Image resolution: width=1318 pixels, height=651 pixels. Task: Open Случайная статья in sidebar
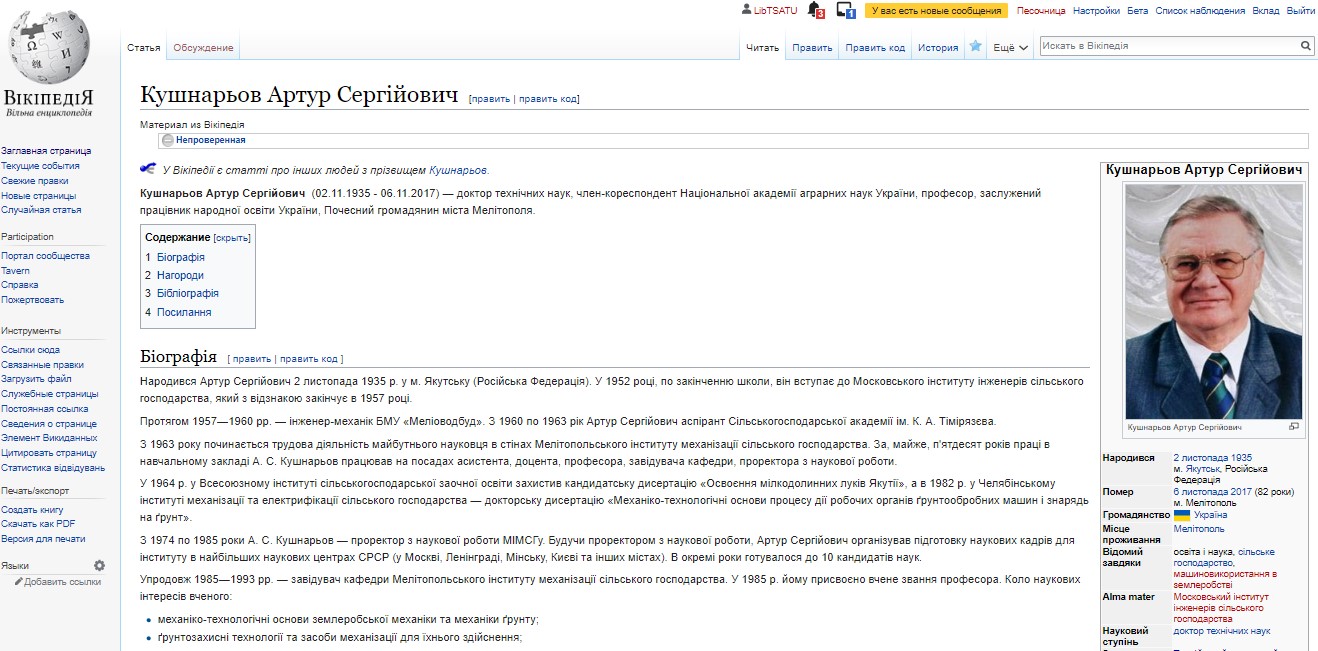coord(41,210)
